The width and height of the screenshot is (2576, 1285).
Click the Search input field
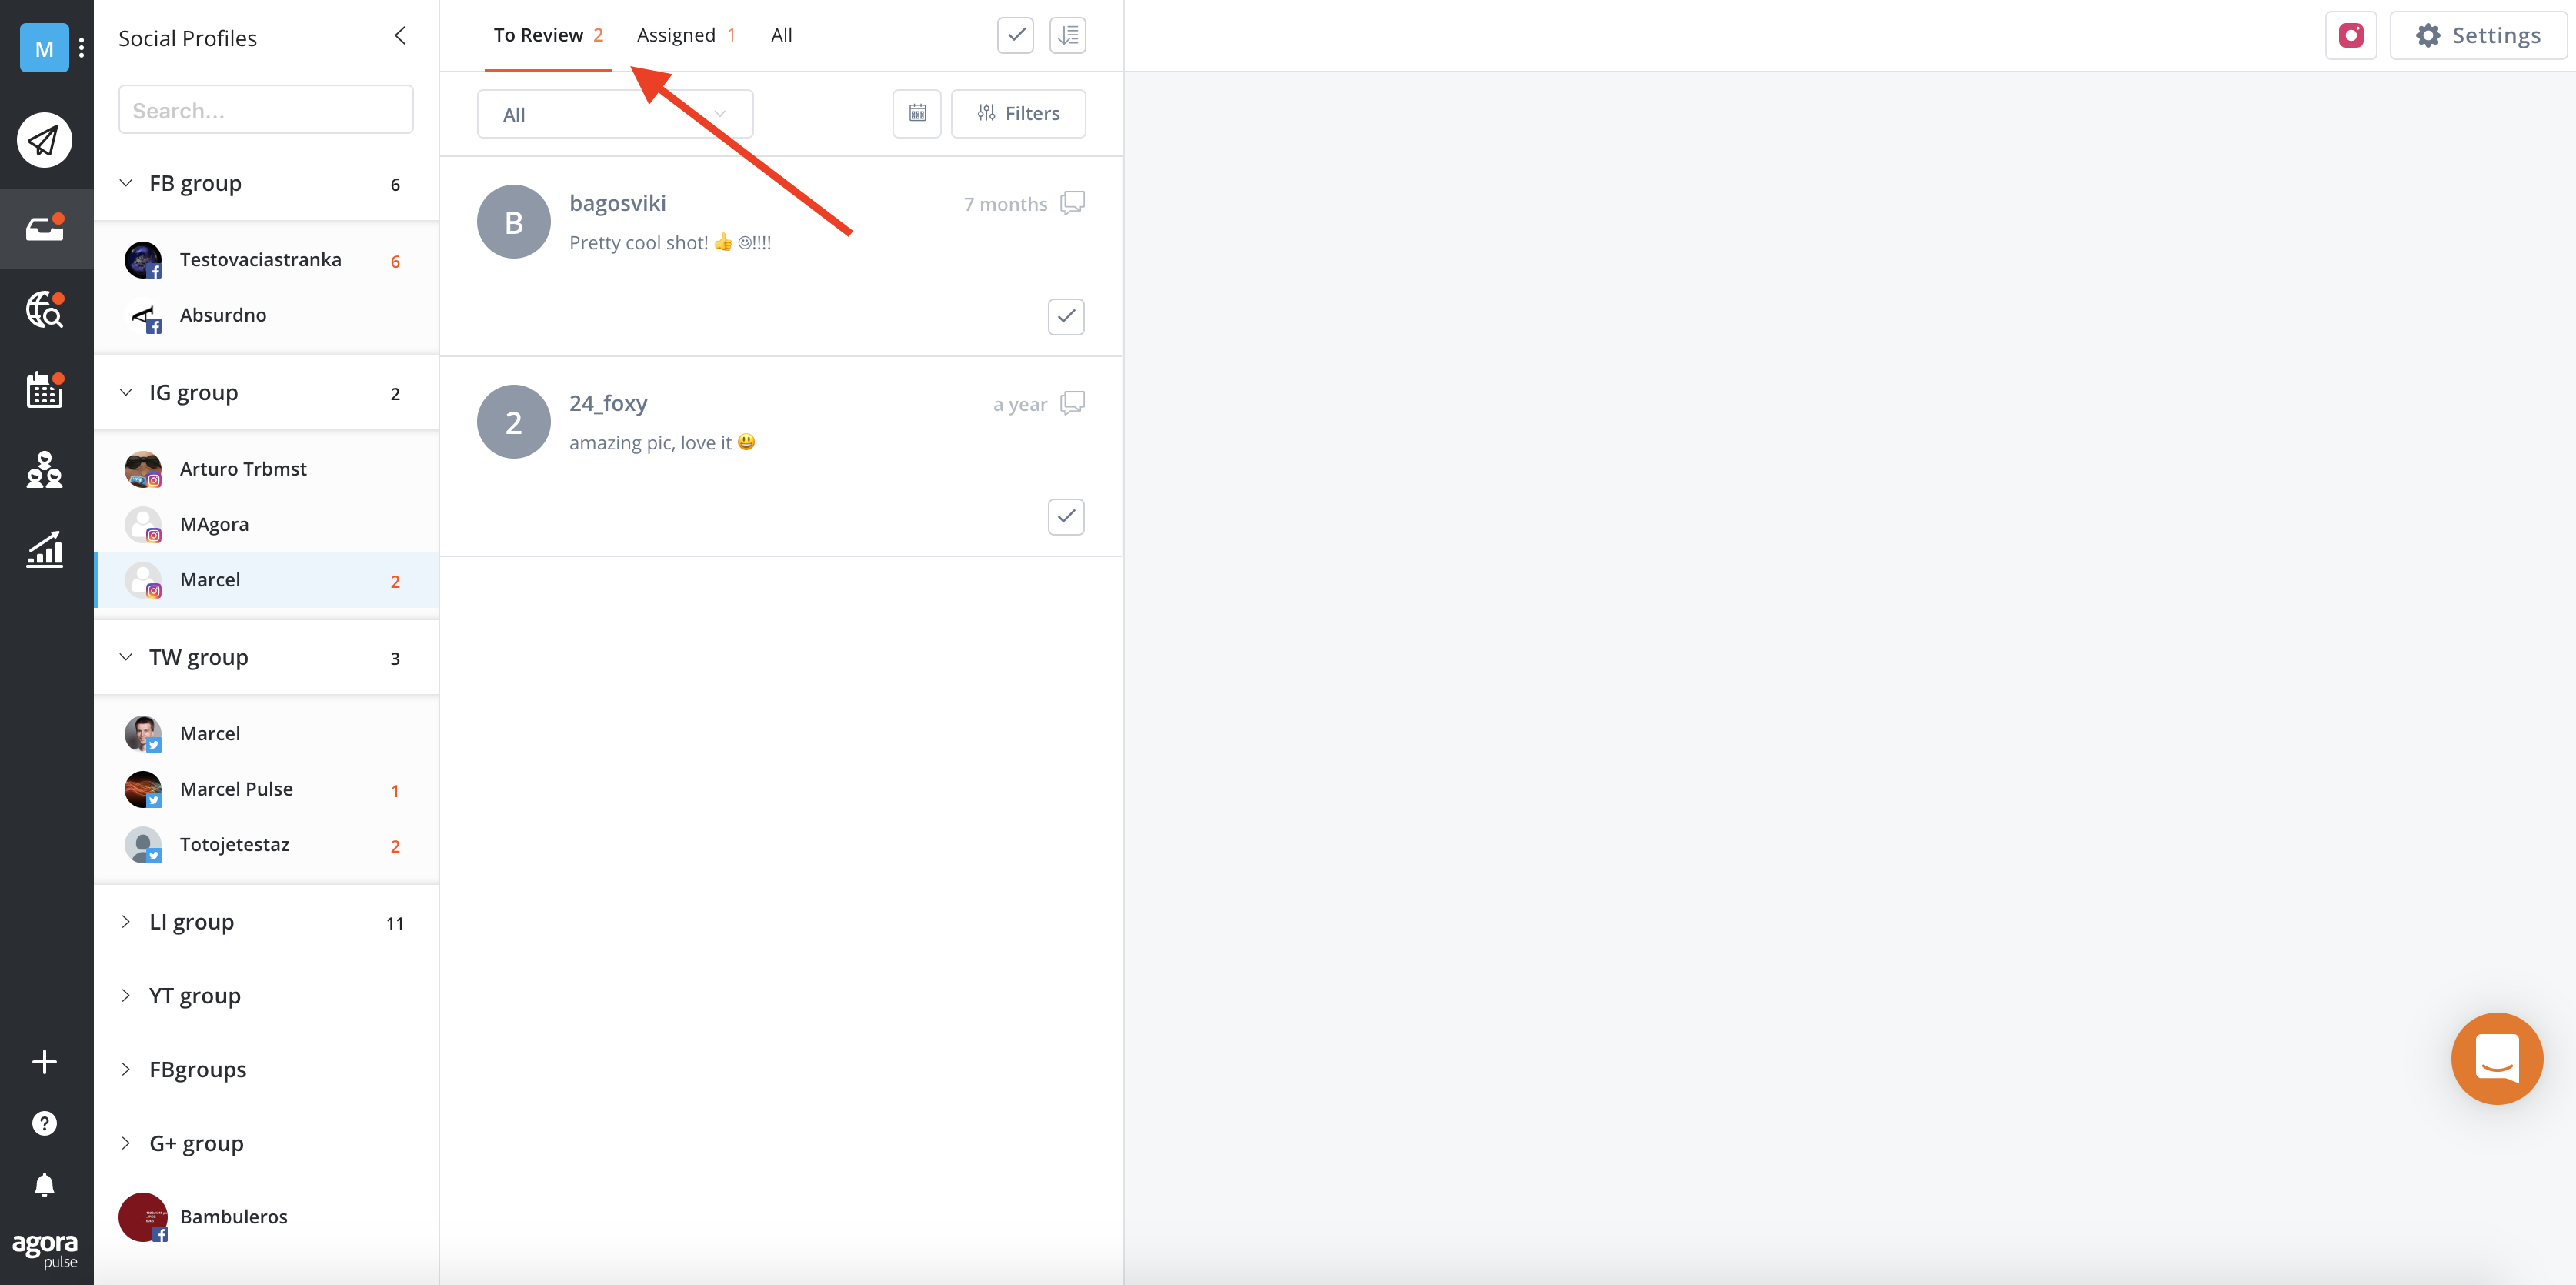point(266,110)
